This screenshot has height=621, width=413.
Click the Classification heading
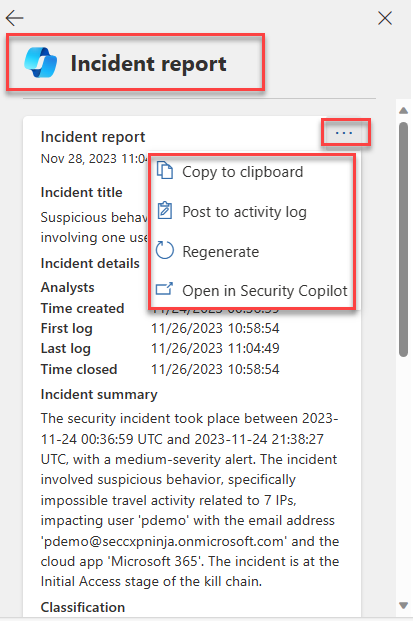point(83,607)
